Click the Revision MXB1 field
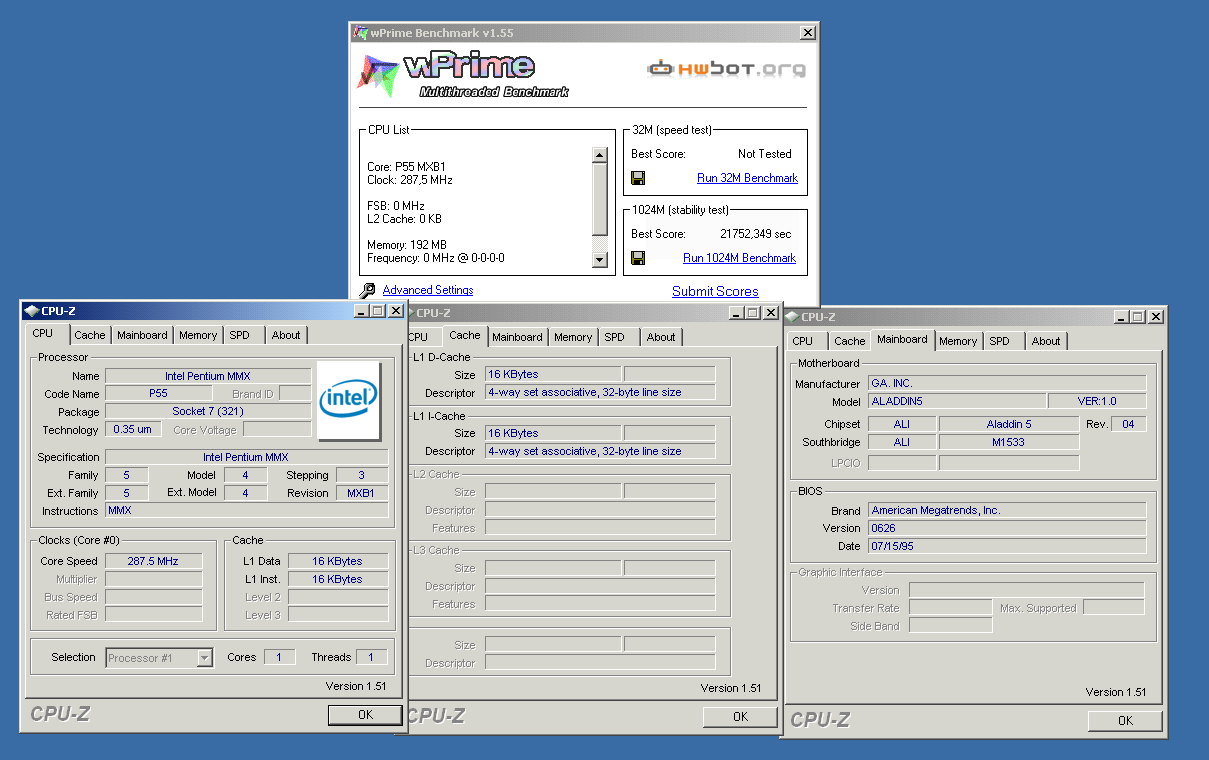This screenshot has width=1209, height=760. point(362,493)
